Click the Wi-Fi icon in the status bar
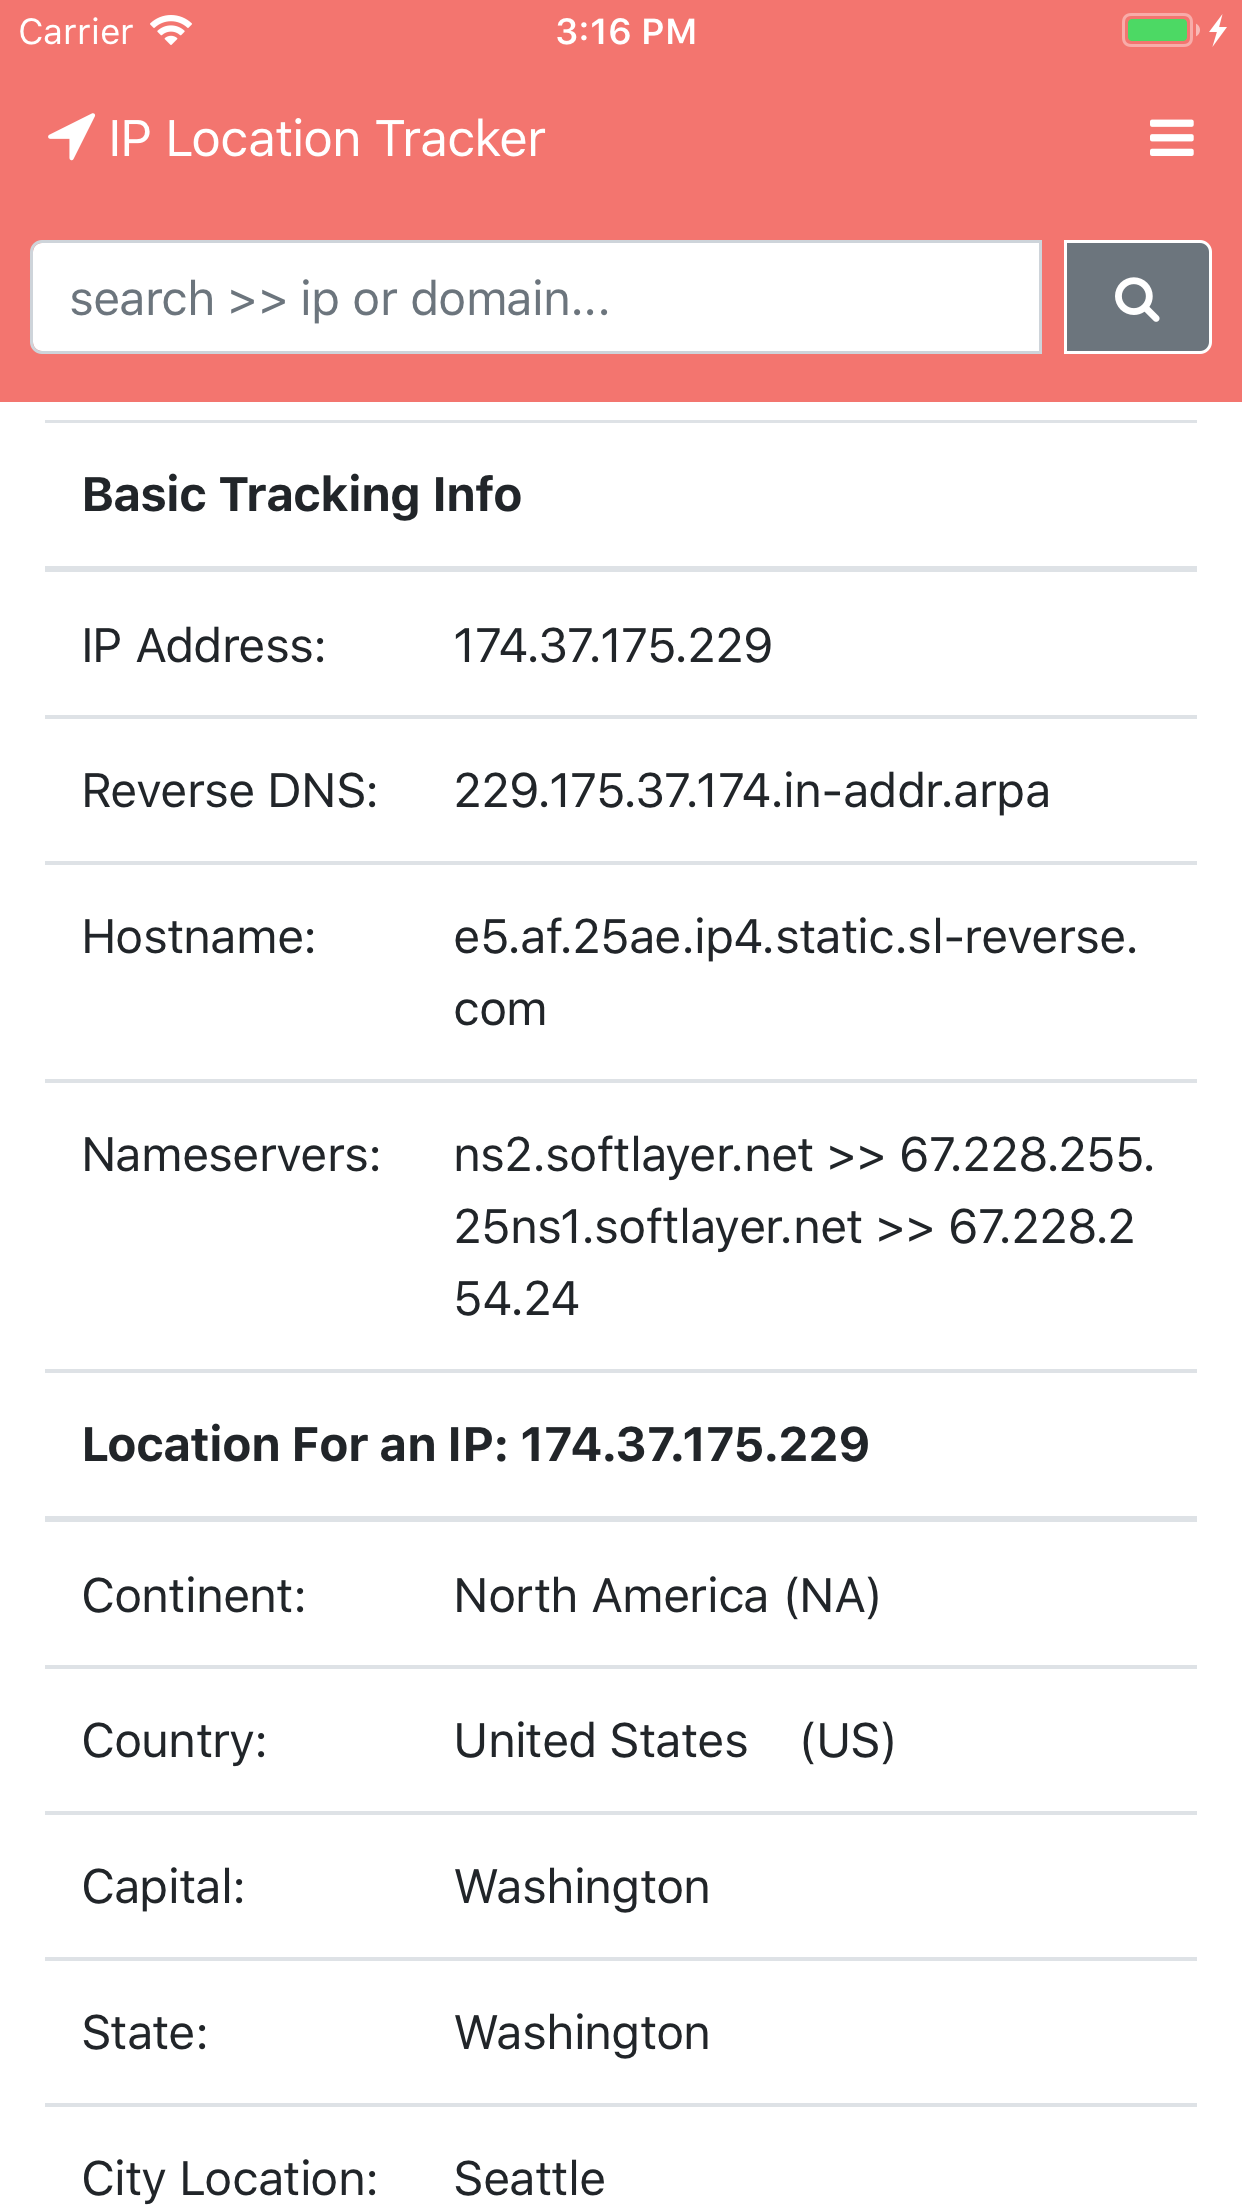Image resolution: width=1242 pixels, height=2208 pixels. point(170,30)
